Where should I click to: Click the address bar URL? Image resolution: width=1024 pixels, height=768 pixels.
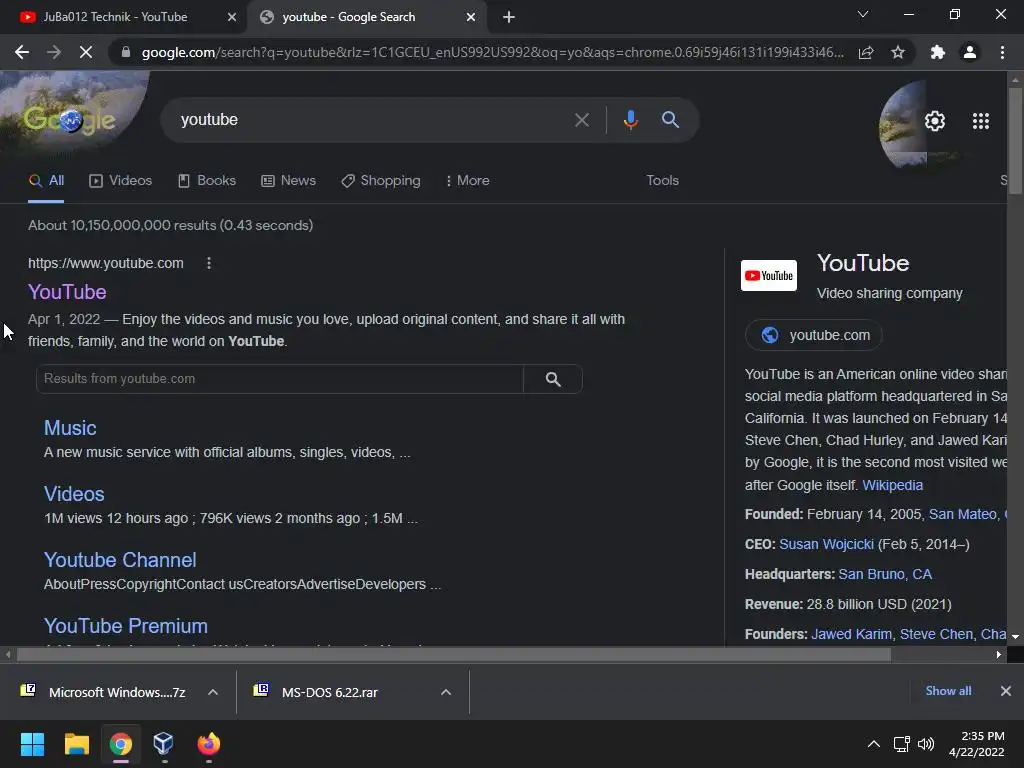(492, 52)
